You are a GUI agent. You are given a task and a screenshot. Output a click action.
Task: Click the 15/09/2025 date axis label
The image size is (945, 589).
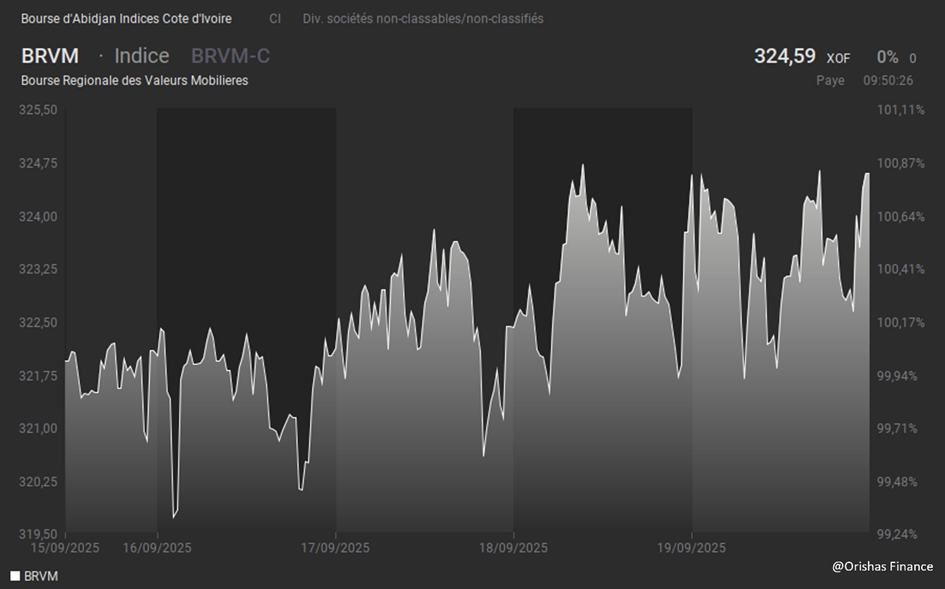click(65, 548)
